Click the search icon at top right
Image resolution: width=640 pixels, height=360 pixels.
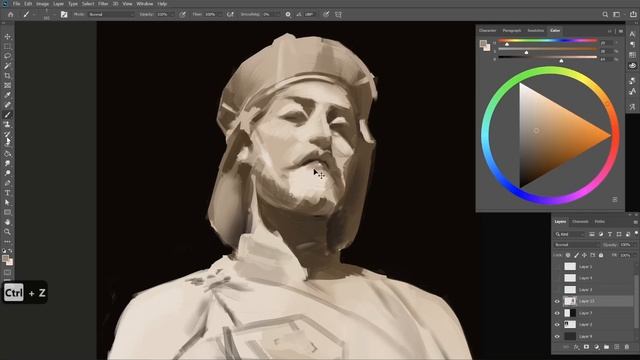[605, 14]
